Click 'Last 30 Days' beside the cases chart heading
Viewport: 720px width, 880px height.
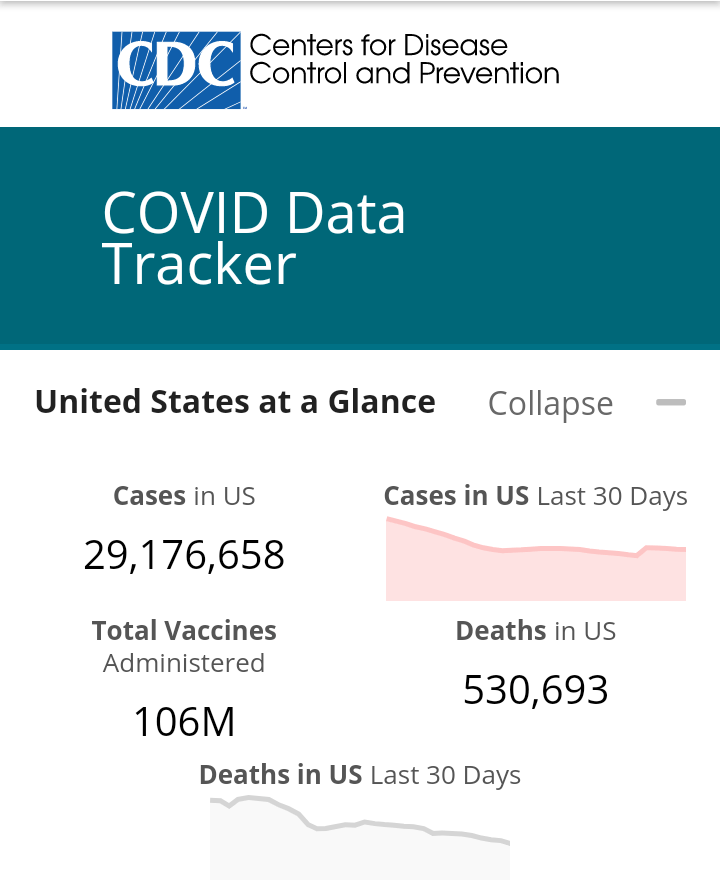[612, 496]
